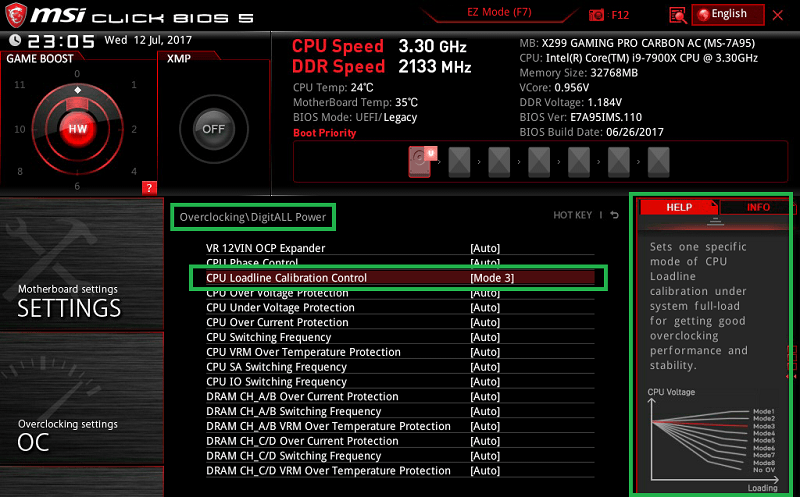Screen dimensions: 800x497
Task: Toggle the XMP OFF button
Action: pyautogui.click(x=213, y=129)
